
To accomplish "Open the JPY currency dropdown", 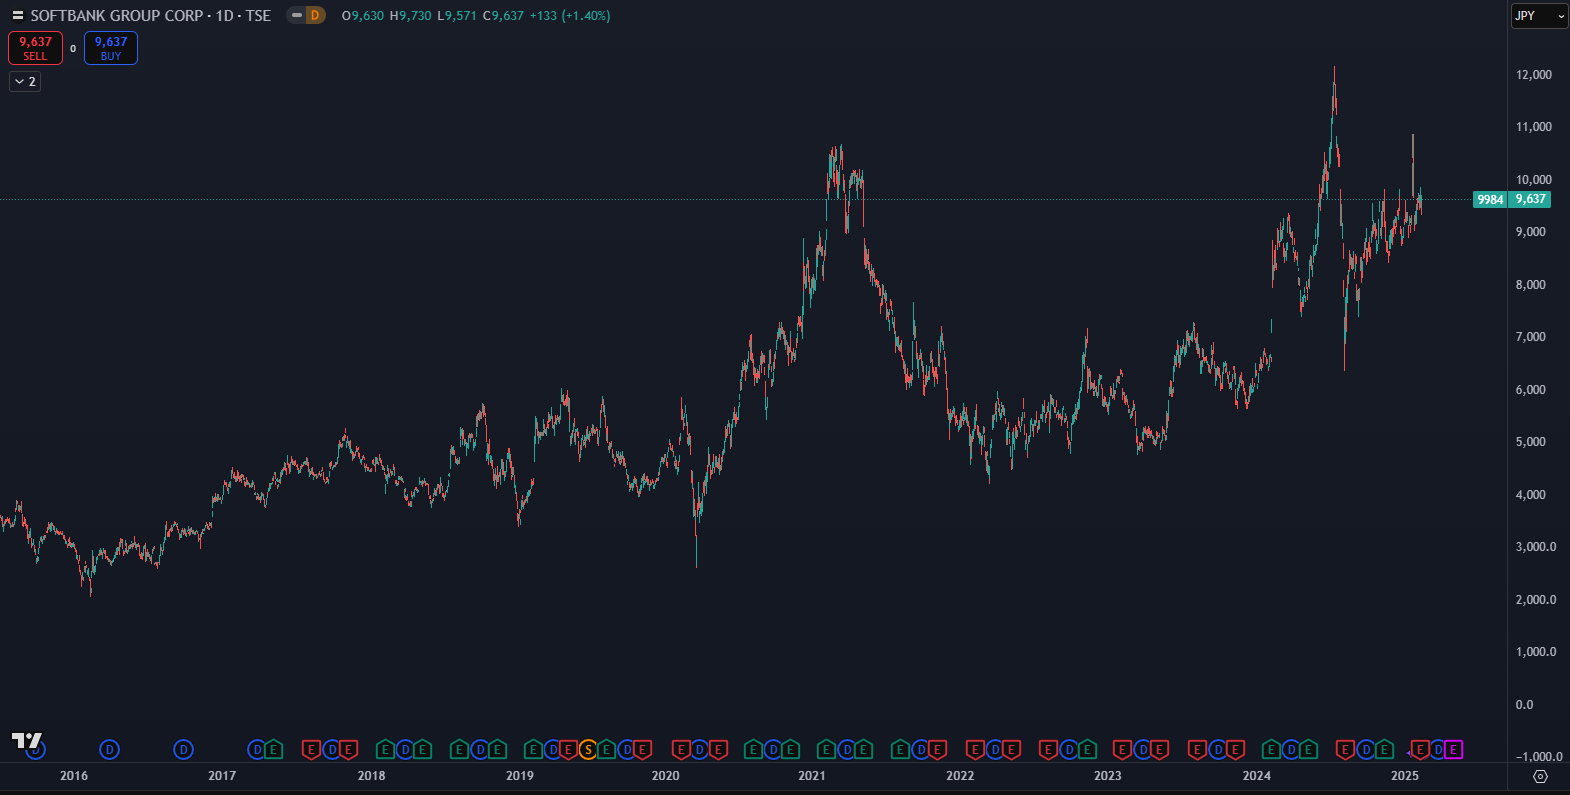I will 1538,16.
